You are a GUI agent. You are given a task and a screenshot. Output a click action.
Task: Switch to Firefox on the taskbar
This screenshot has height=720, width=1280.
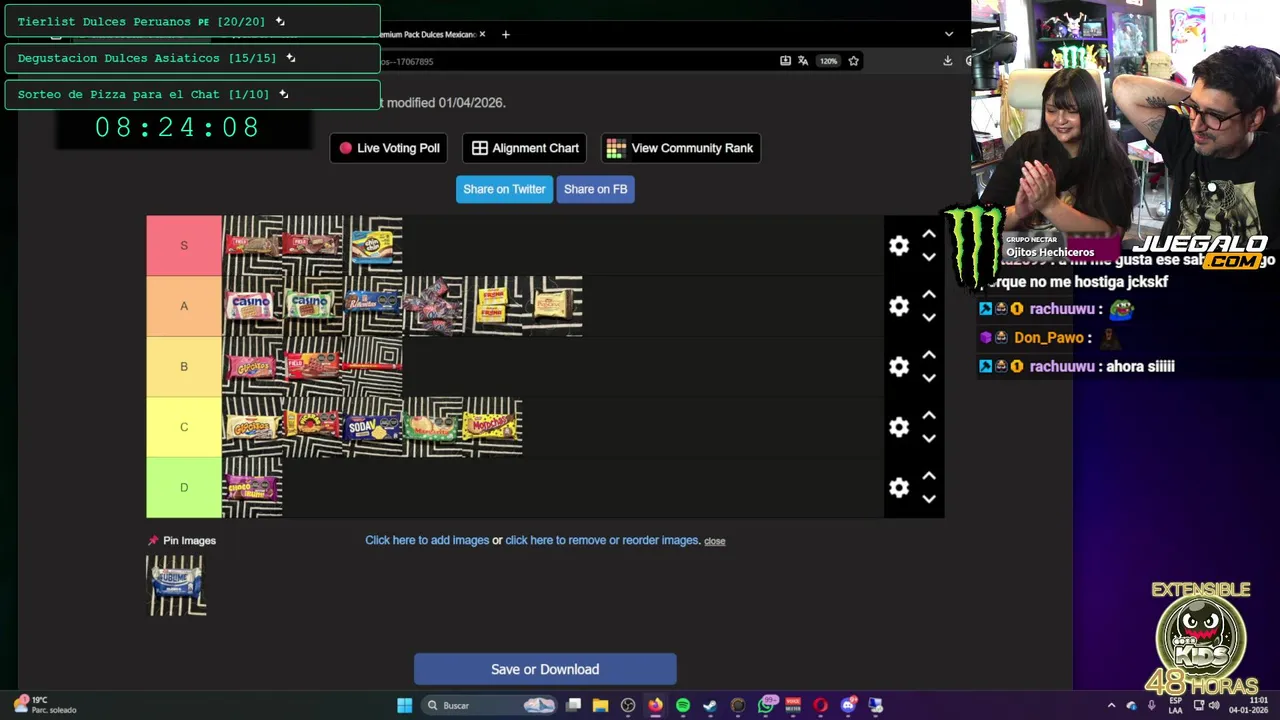[x=655, y=705]
